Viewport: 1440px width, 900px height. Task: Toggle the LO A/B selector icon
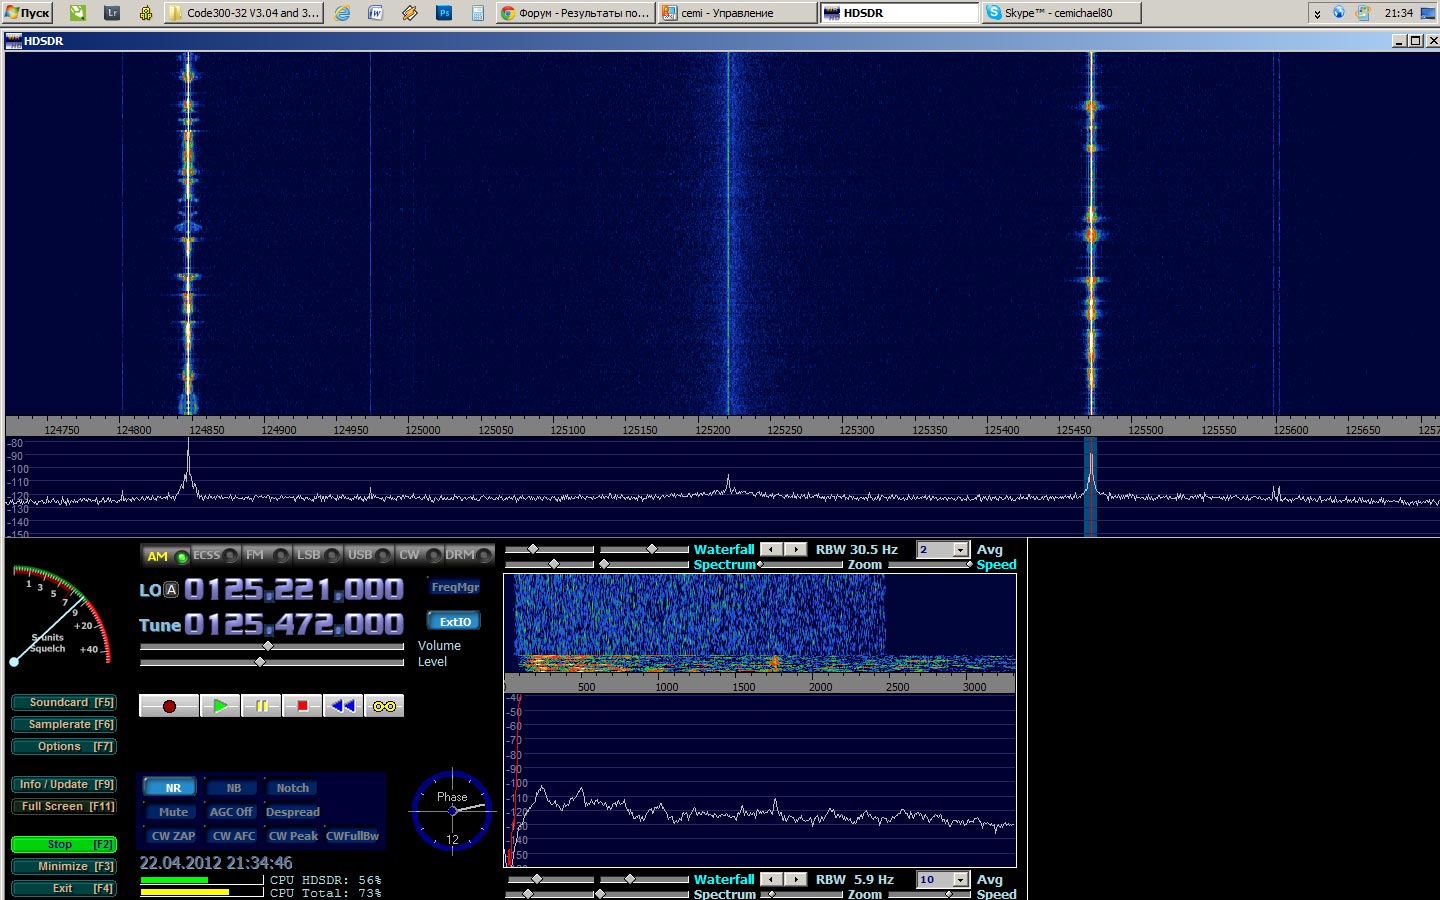(171, 590)
